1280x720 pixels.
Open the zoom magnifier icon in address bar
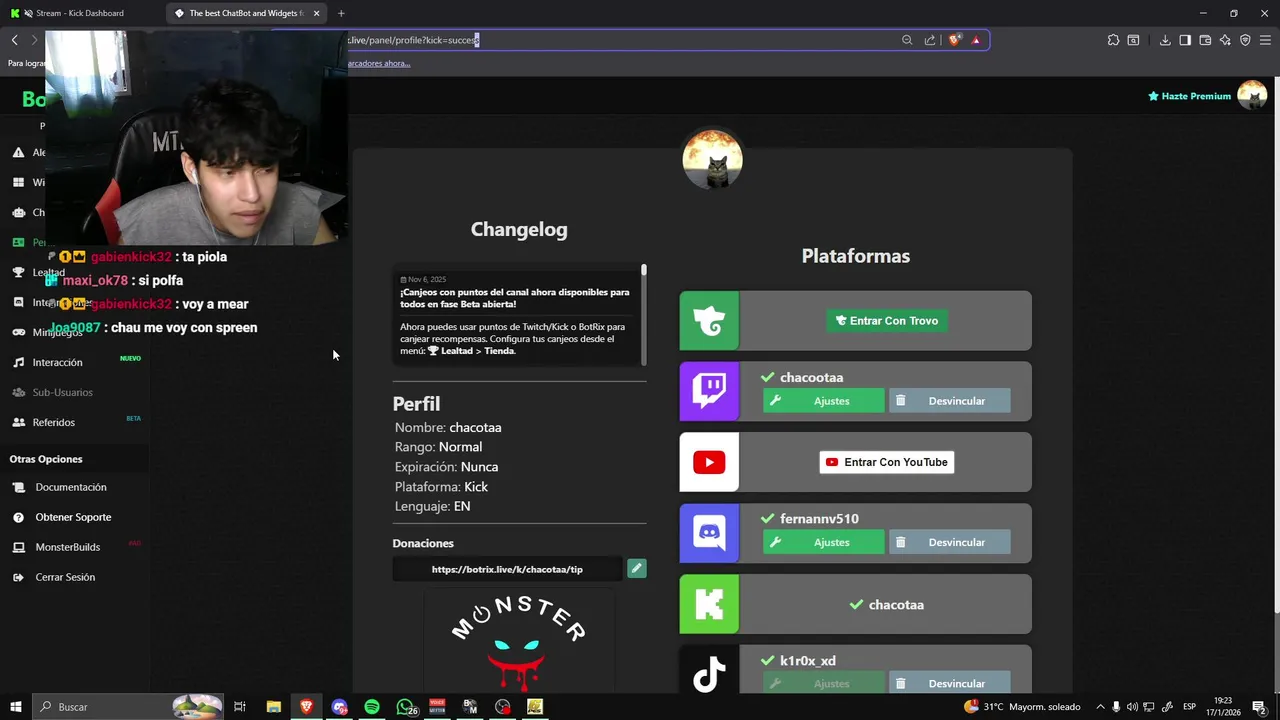[907, 40]
